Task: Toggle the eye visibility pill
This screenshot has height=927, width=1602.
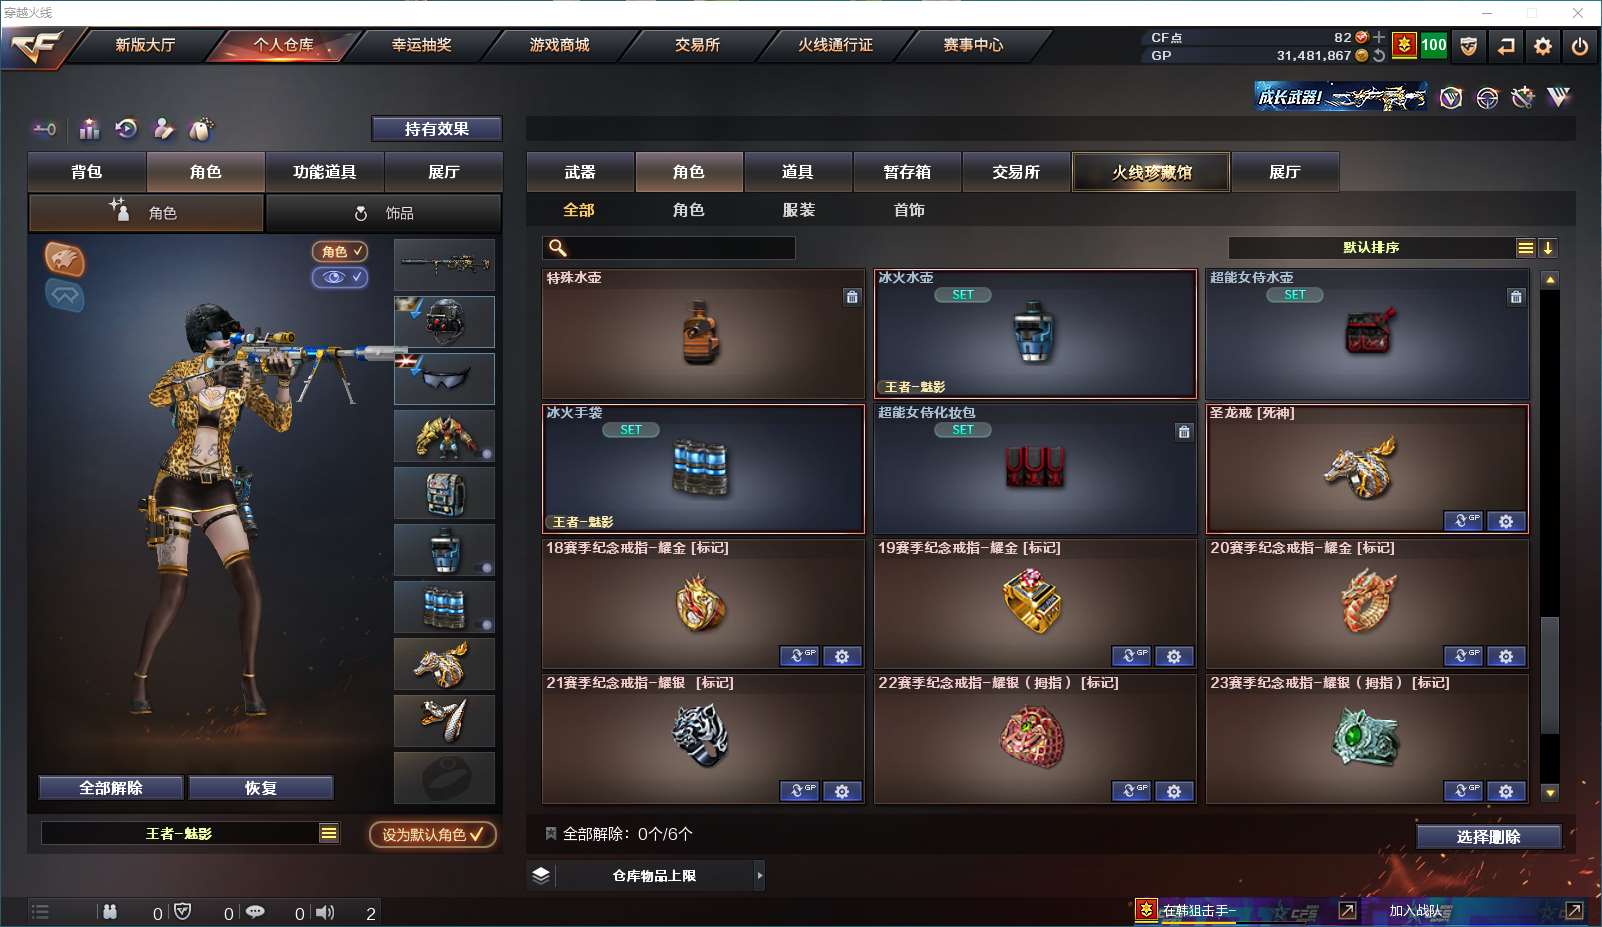Action: pos(340,277)
